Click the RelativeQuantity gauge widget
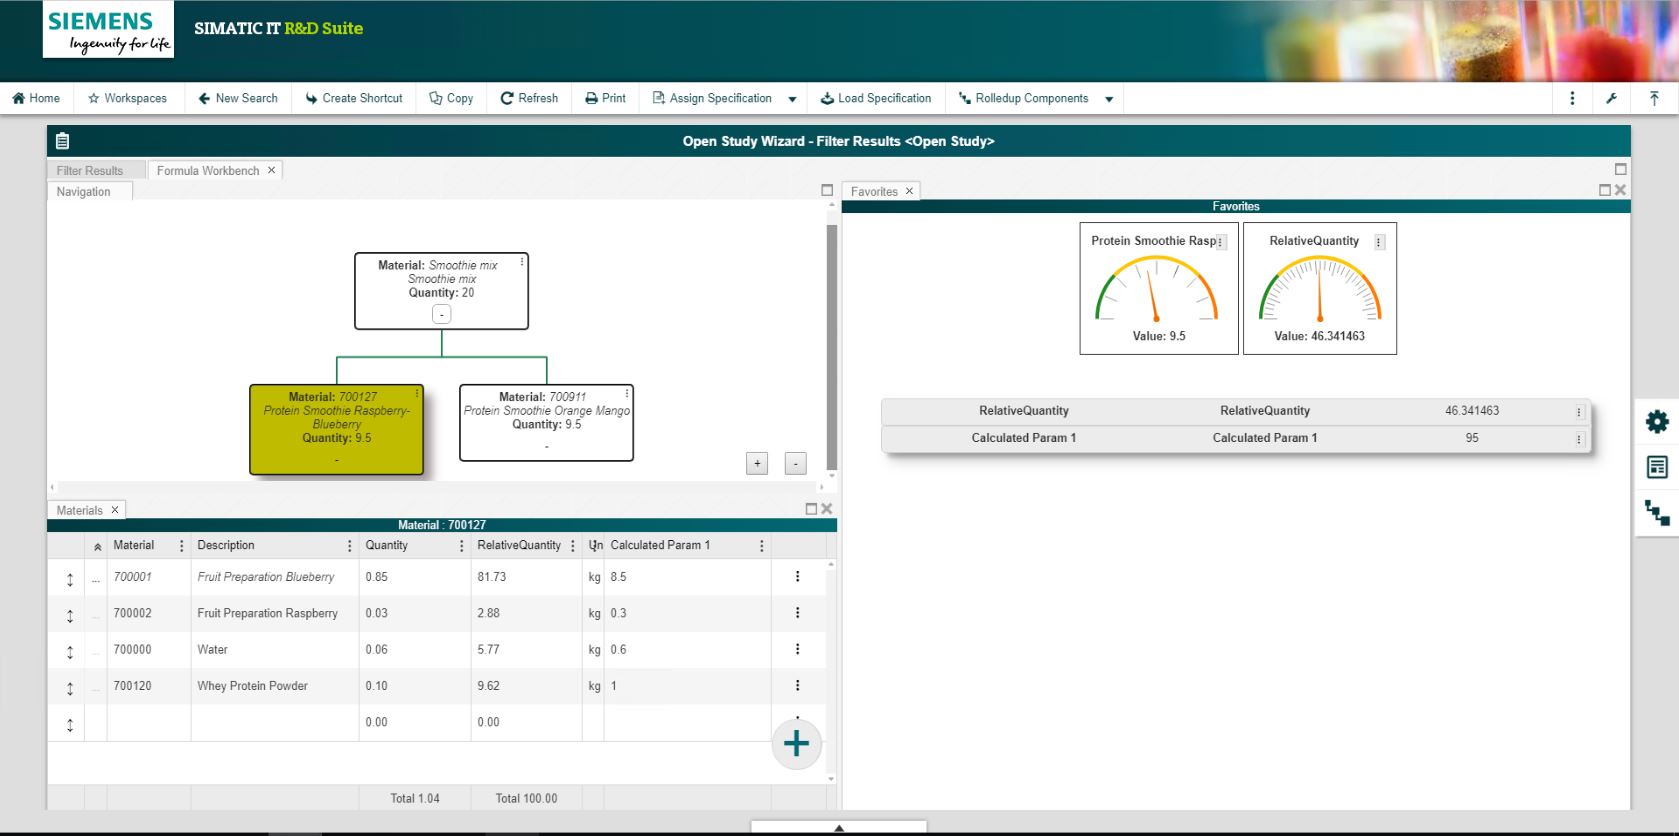The height and width of the screenshot is (836, 1679). click(x=1319, y=289)
